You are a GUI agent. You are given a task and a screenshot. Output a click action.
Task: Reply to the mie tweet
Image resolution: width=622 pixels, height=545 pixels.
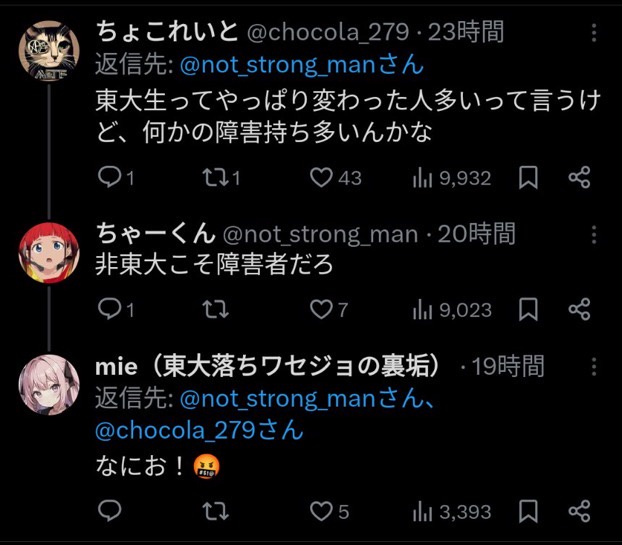(x=109, y=511)
